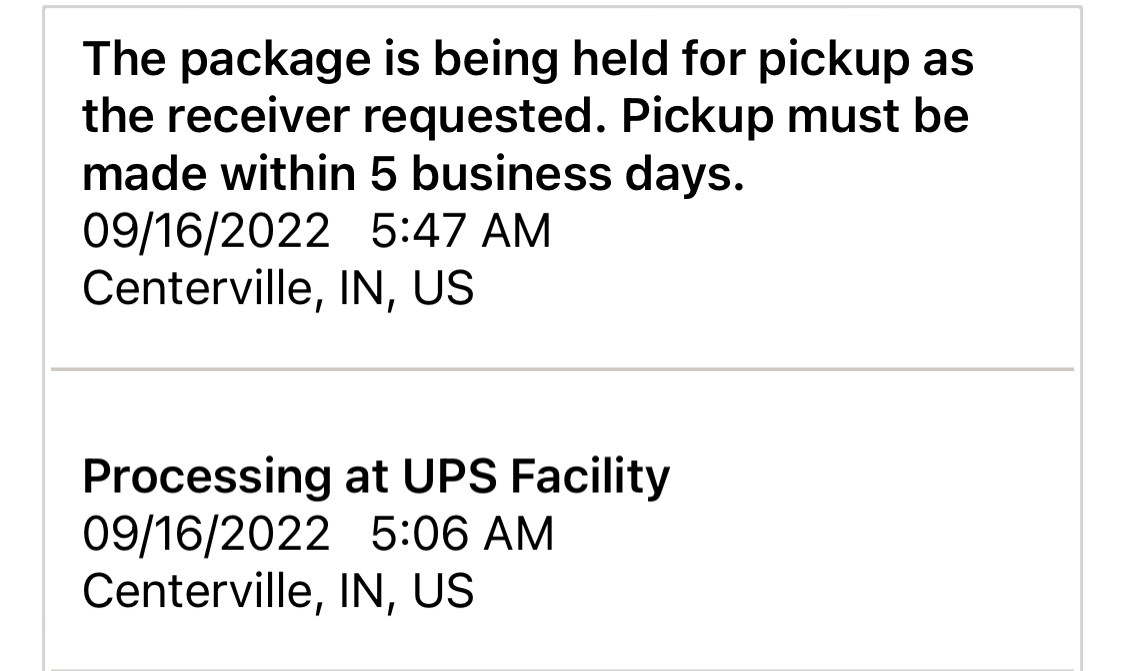Click the 5:47 AM timestamp
Image resolution: width=1125 pixels, height=671 pixels.
460,232
